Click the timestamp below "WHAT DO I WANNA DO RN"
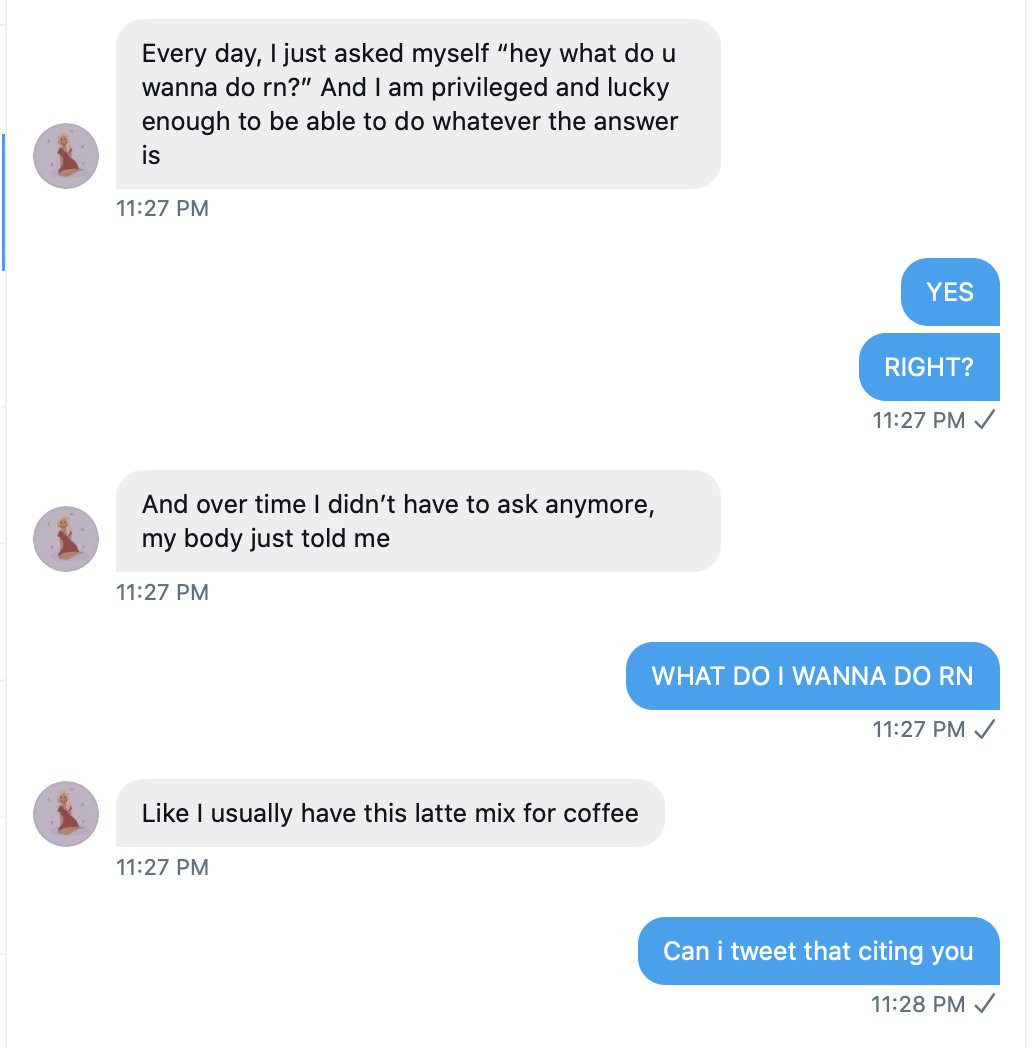Screen dimensions: 1034x1048 coord(918,729)
